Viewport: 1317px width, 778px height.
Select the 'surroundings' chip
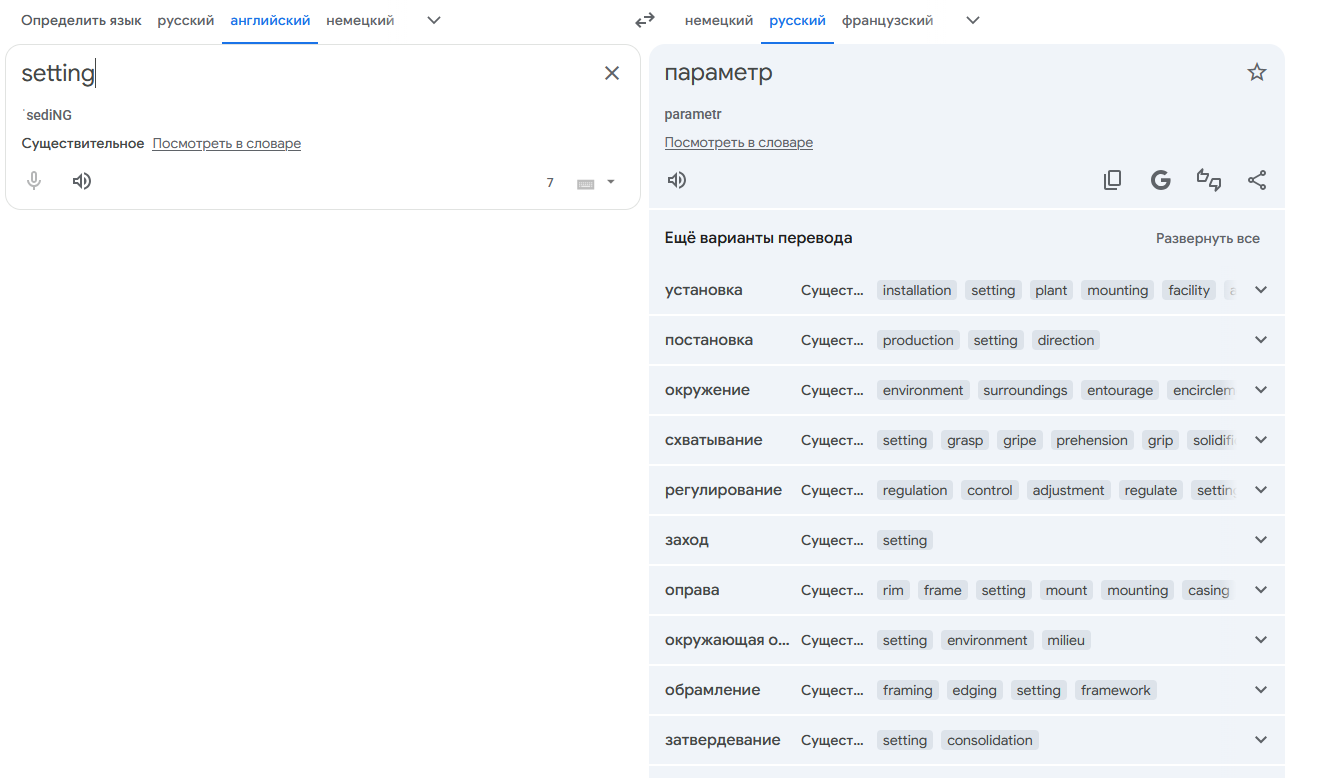(1025, 390)
